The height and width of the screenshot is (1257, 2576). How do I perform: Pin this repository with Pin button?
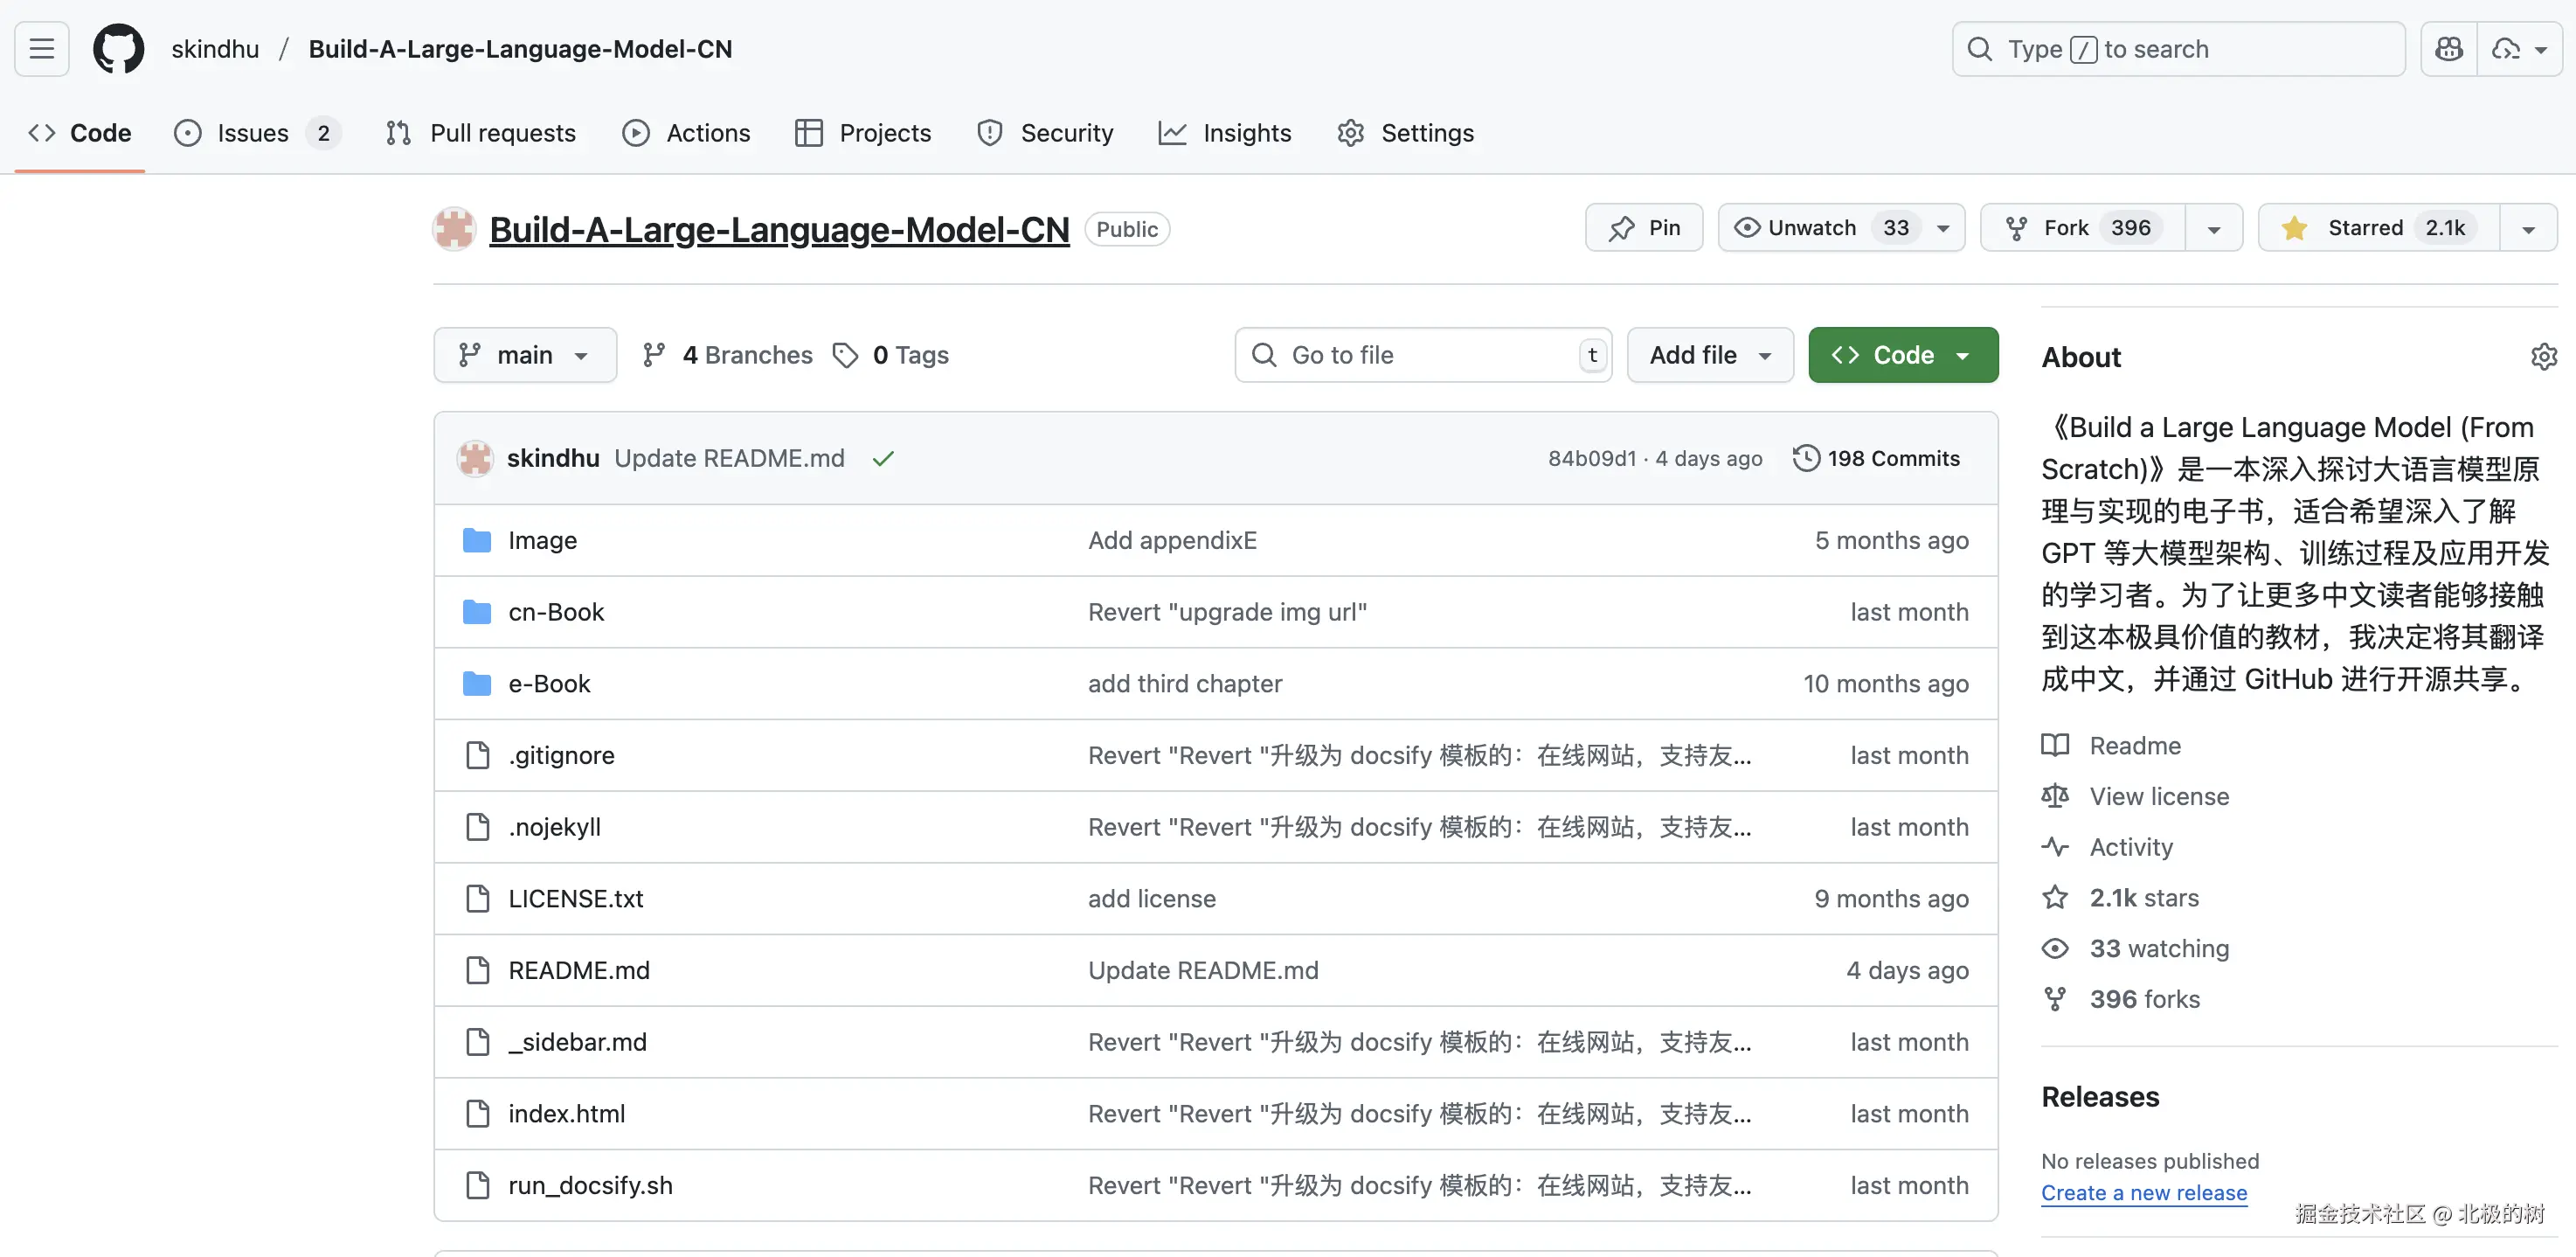tap(1644, 228)
